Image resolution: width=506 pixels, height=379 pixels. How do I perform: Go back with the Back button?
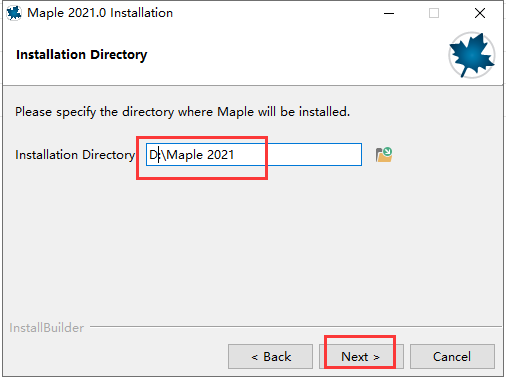click(x=270, y=357)
